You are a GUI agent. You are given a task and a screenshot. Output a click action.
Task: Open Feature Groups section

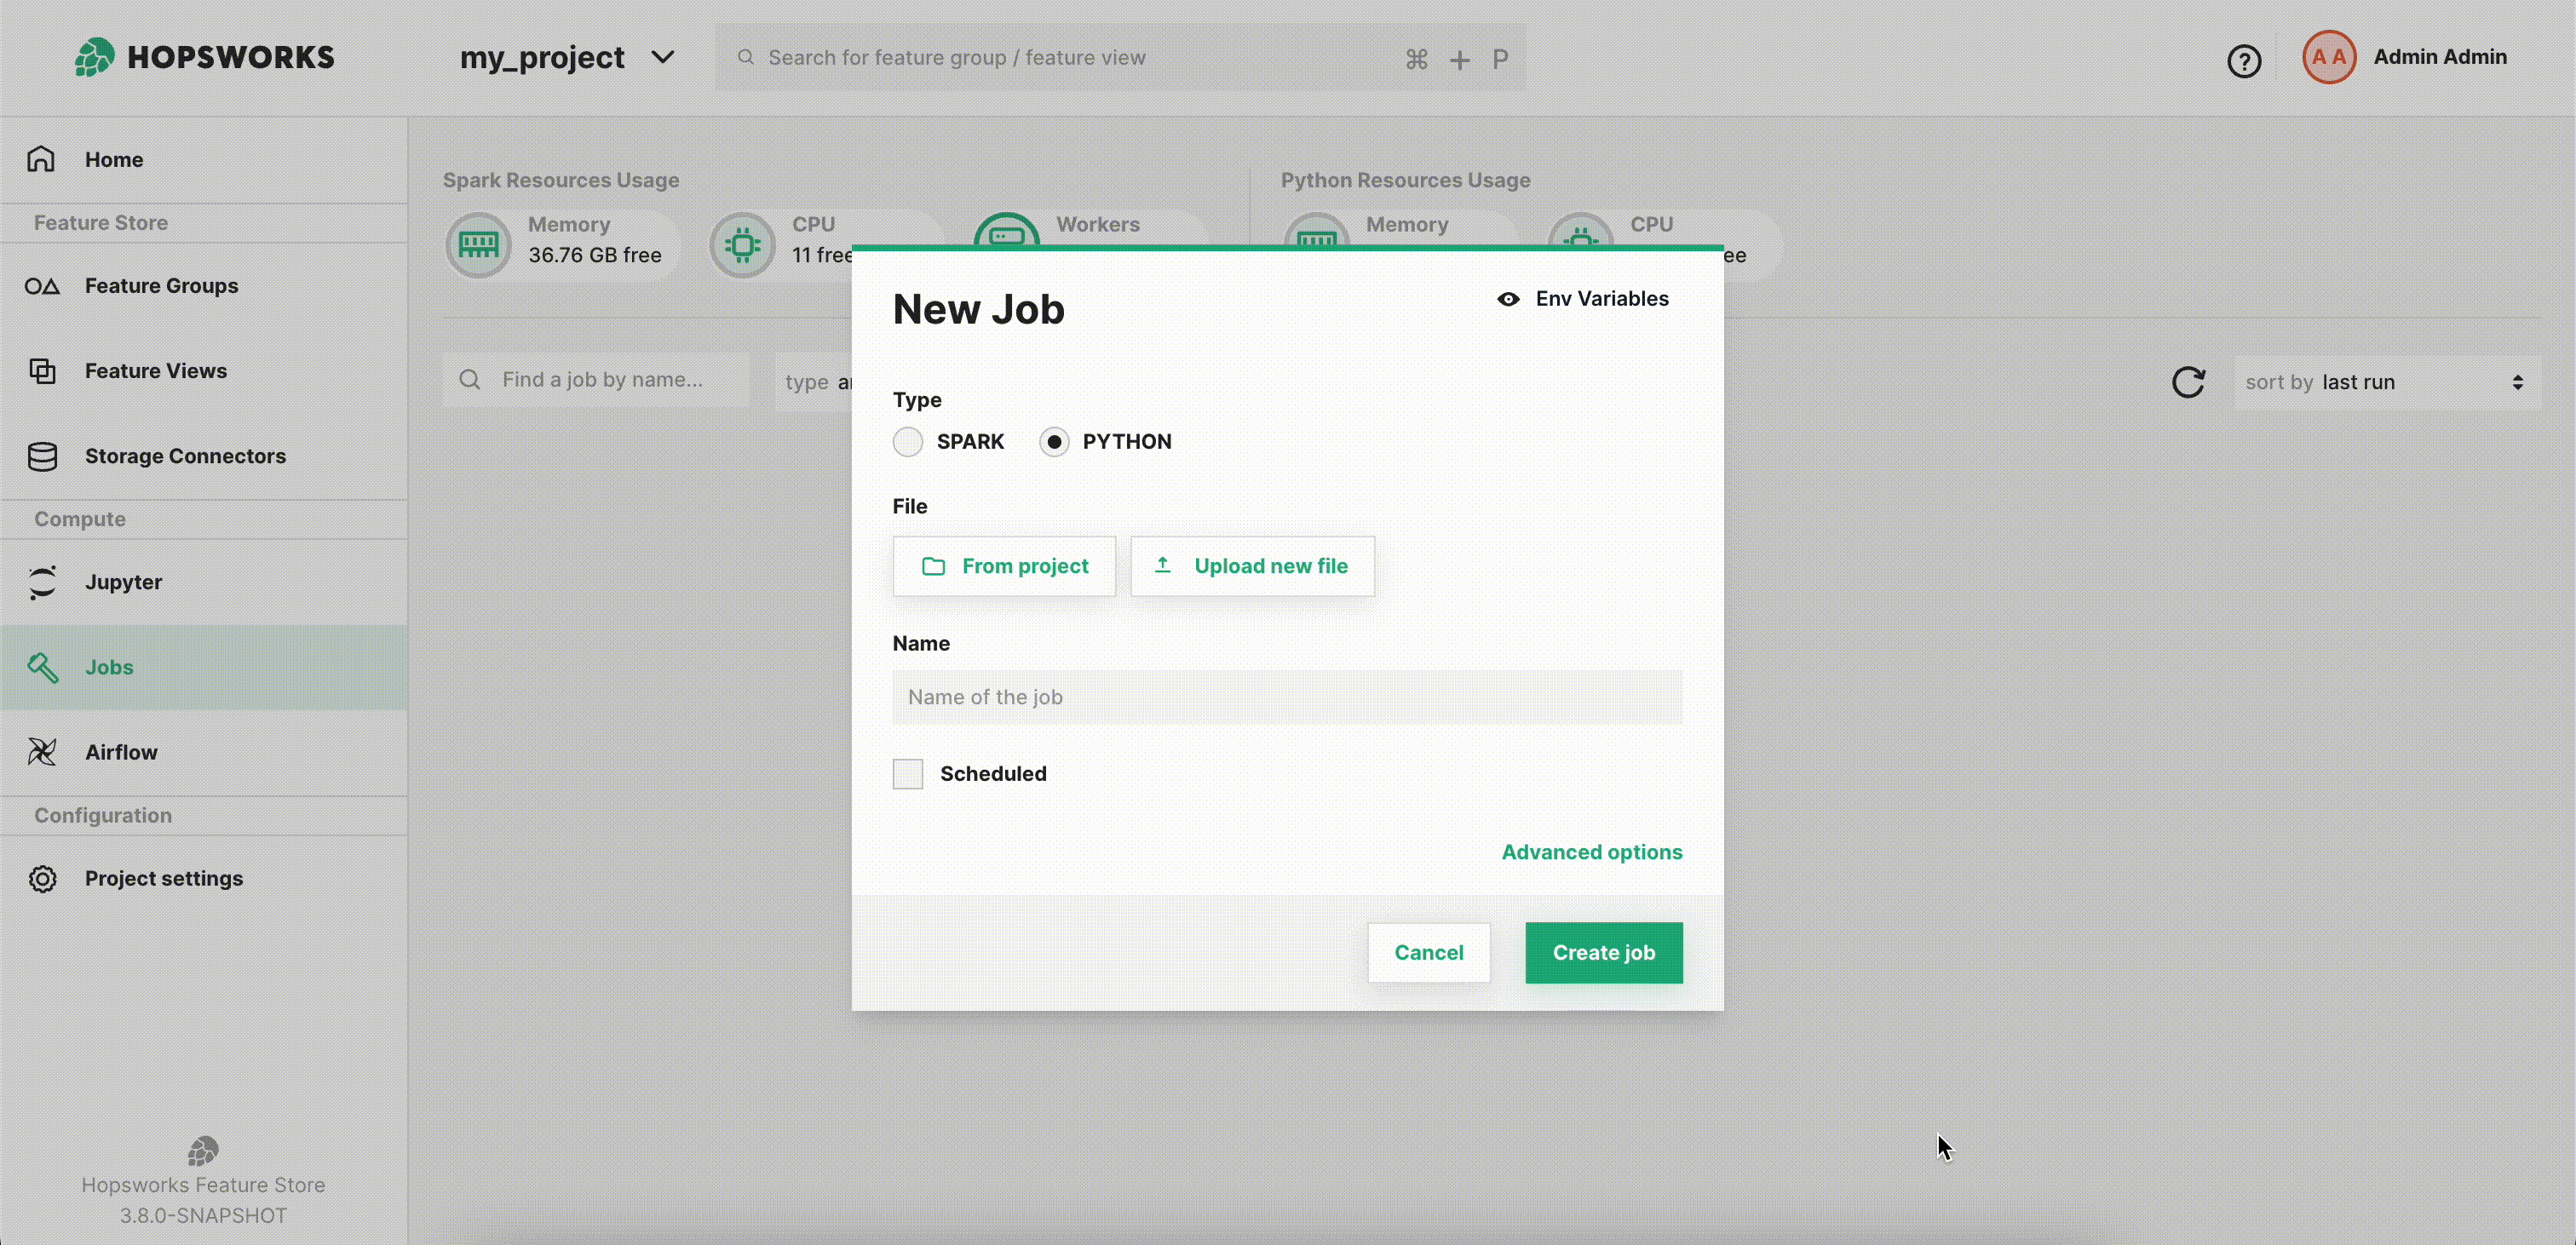pyautogui.click(x=161, y=286)
